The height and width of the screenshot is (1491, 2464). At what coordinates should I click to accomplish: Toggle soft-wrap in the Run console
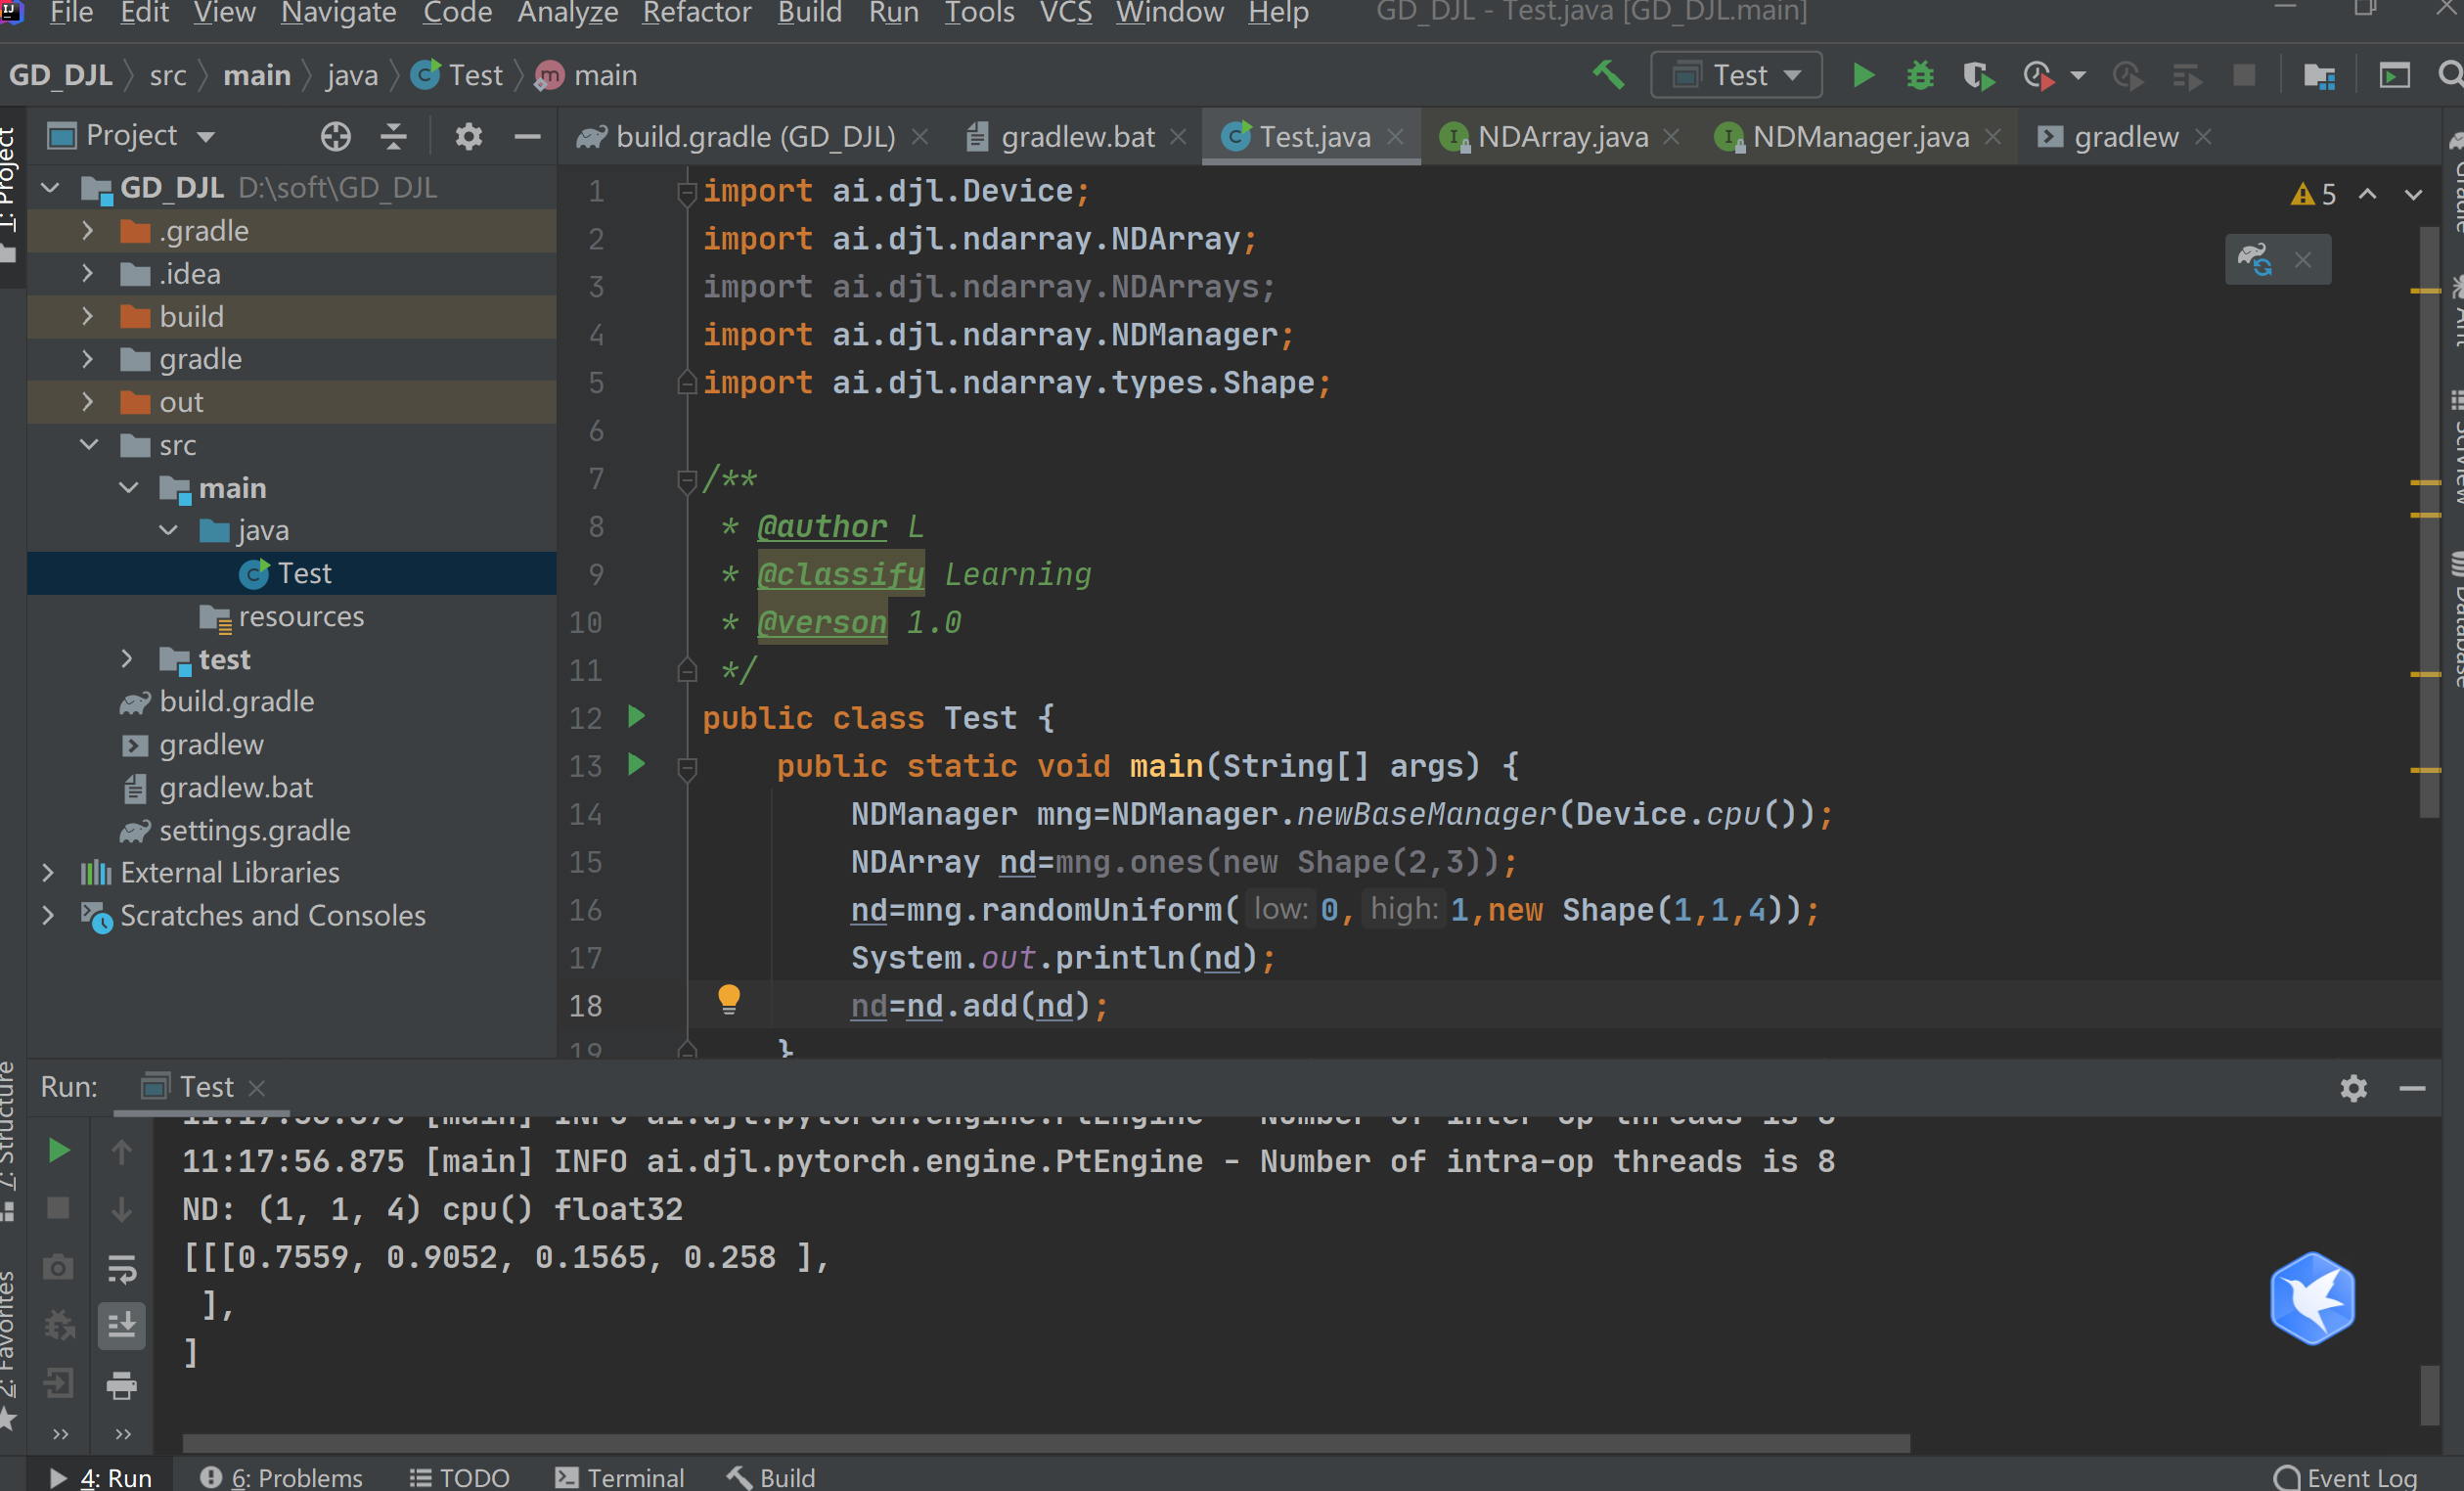(x=122, y=1268)
